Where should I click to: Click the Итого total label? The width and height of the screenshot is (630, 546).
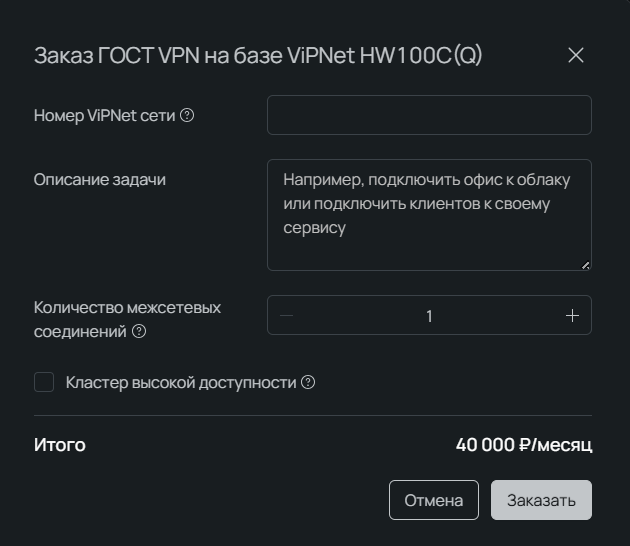tap(60, 445)
